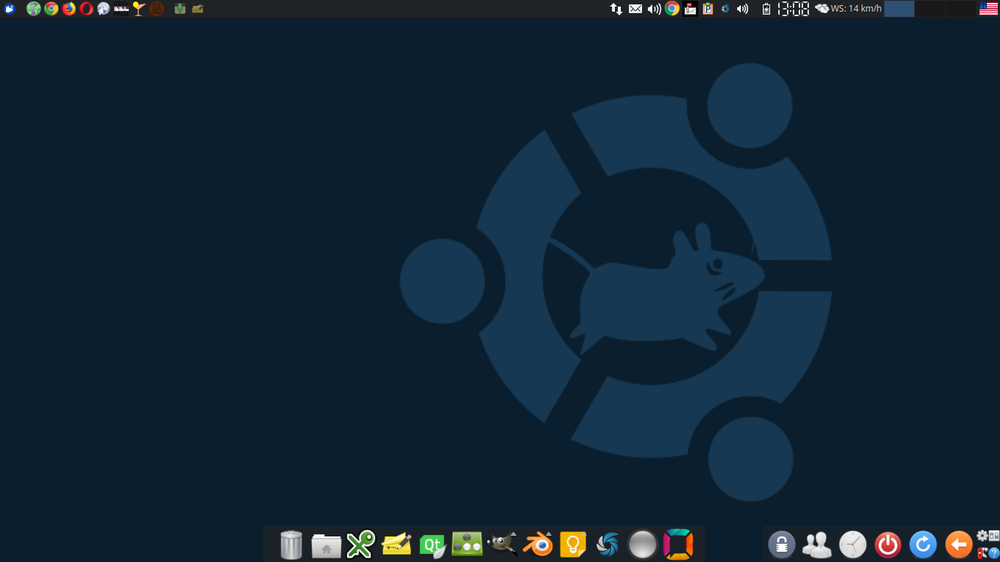Open Firefox from the top panel
This screenshot has height=562, width=1000.
coord(69,9)
